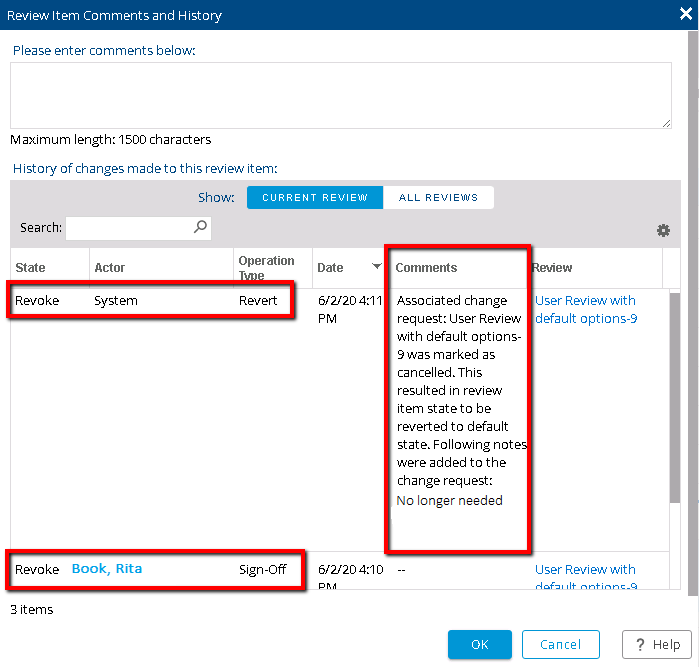Click the history Search field
699x667 pixels.
pos(130,228)
